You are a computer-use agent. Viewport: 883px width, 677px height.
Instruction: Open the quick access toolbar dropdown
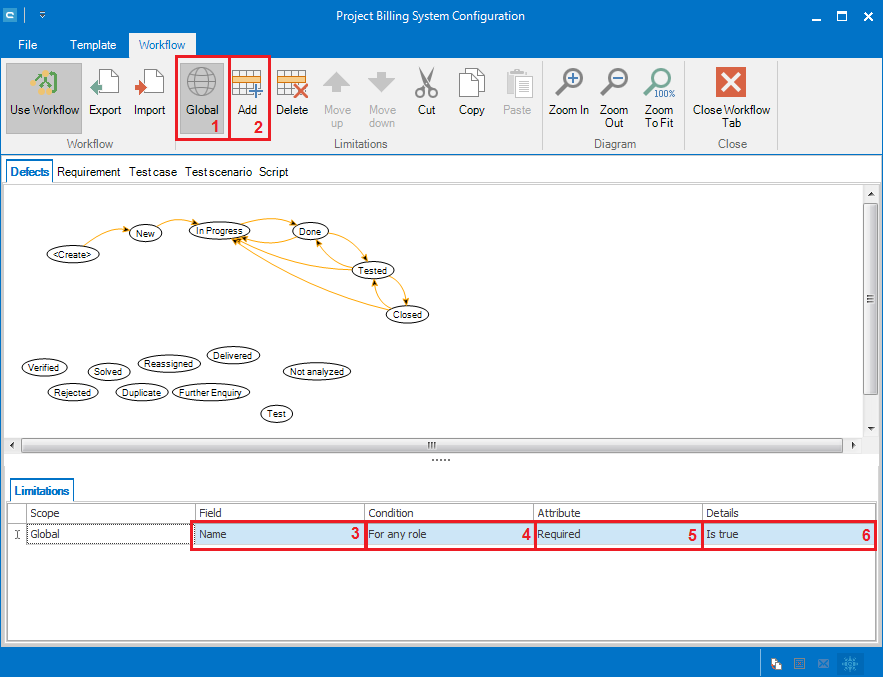[43, 16]
